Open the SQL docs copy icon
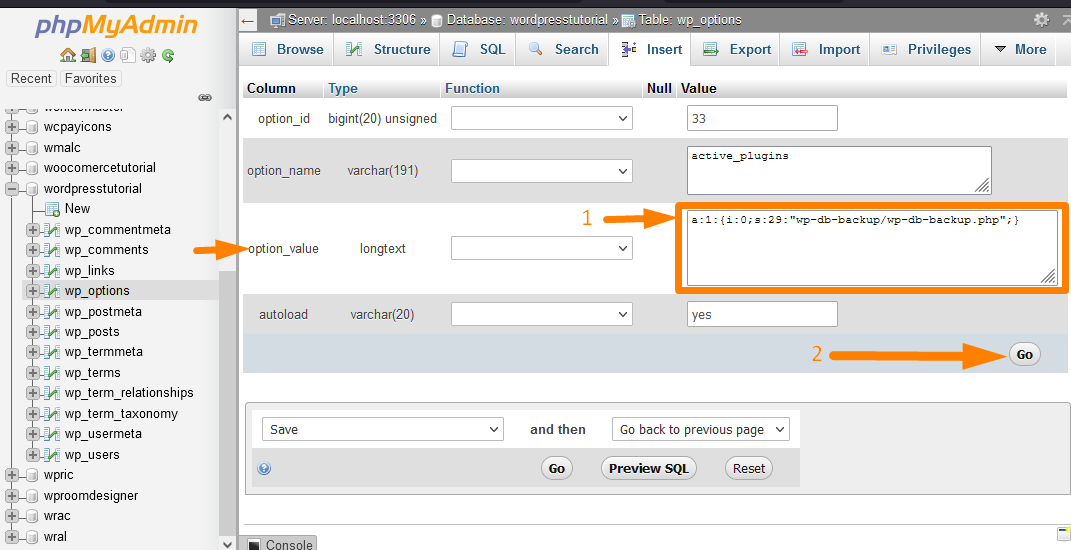Viewport: 1071px width, 550px height. (128, 55)
